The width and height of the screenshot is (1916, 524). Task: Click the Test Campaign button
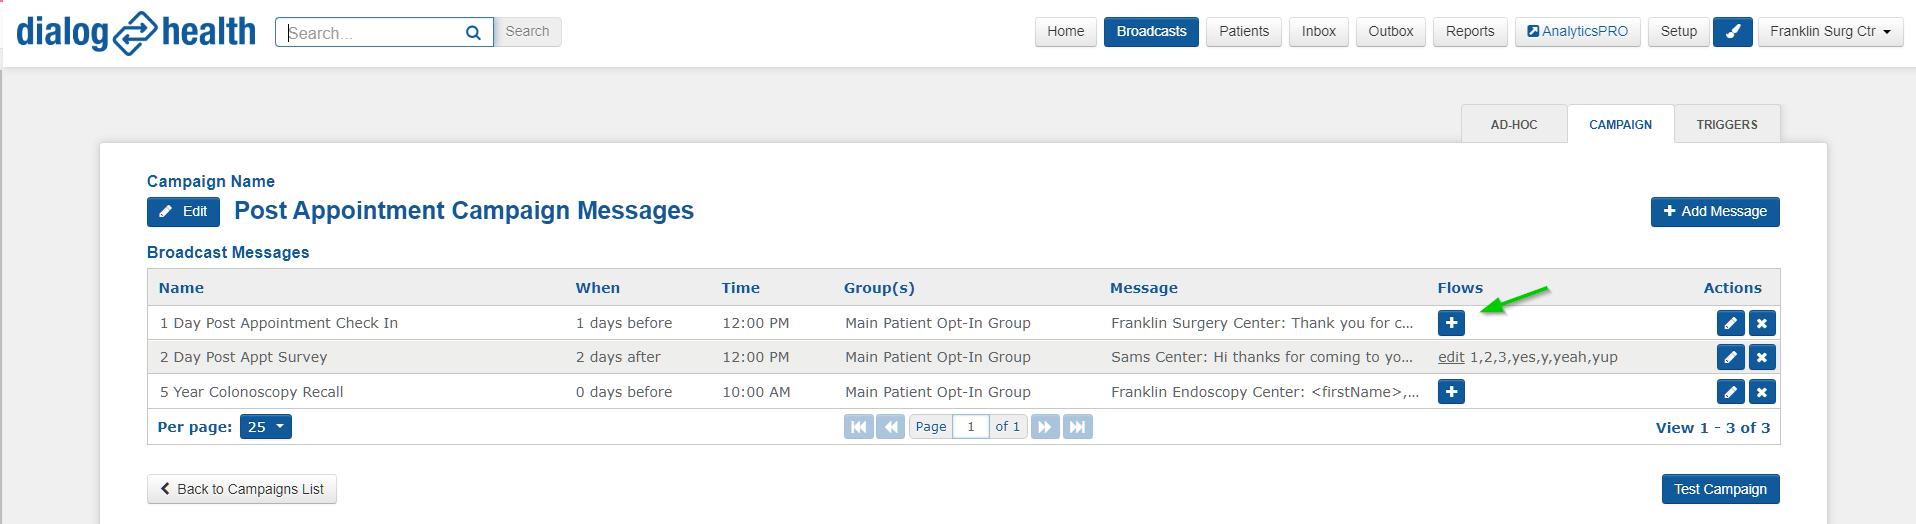tap(1720, 489)
